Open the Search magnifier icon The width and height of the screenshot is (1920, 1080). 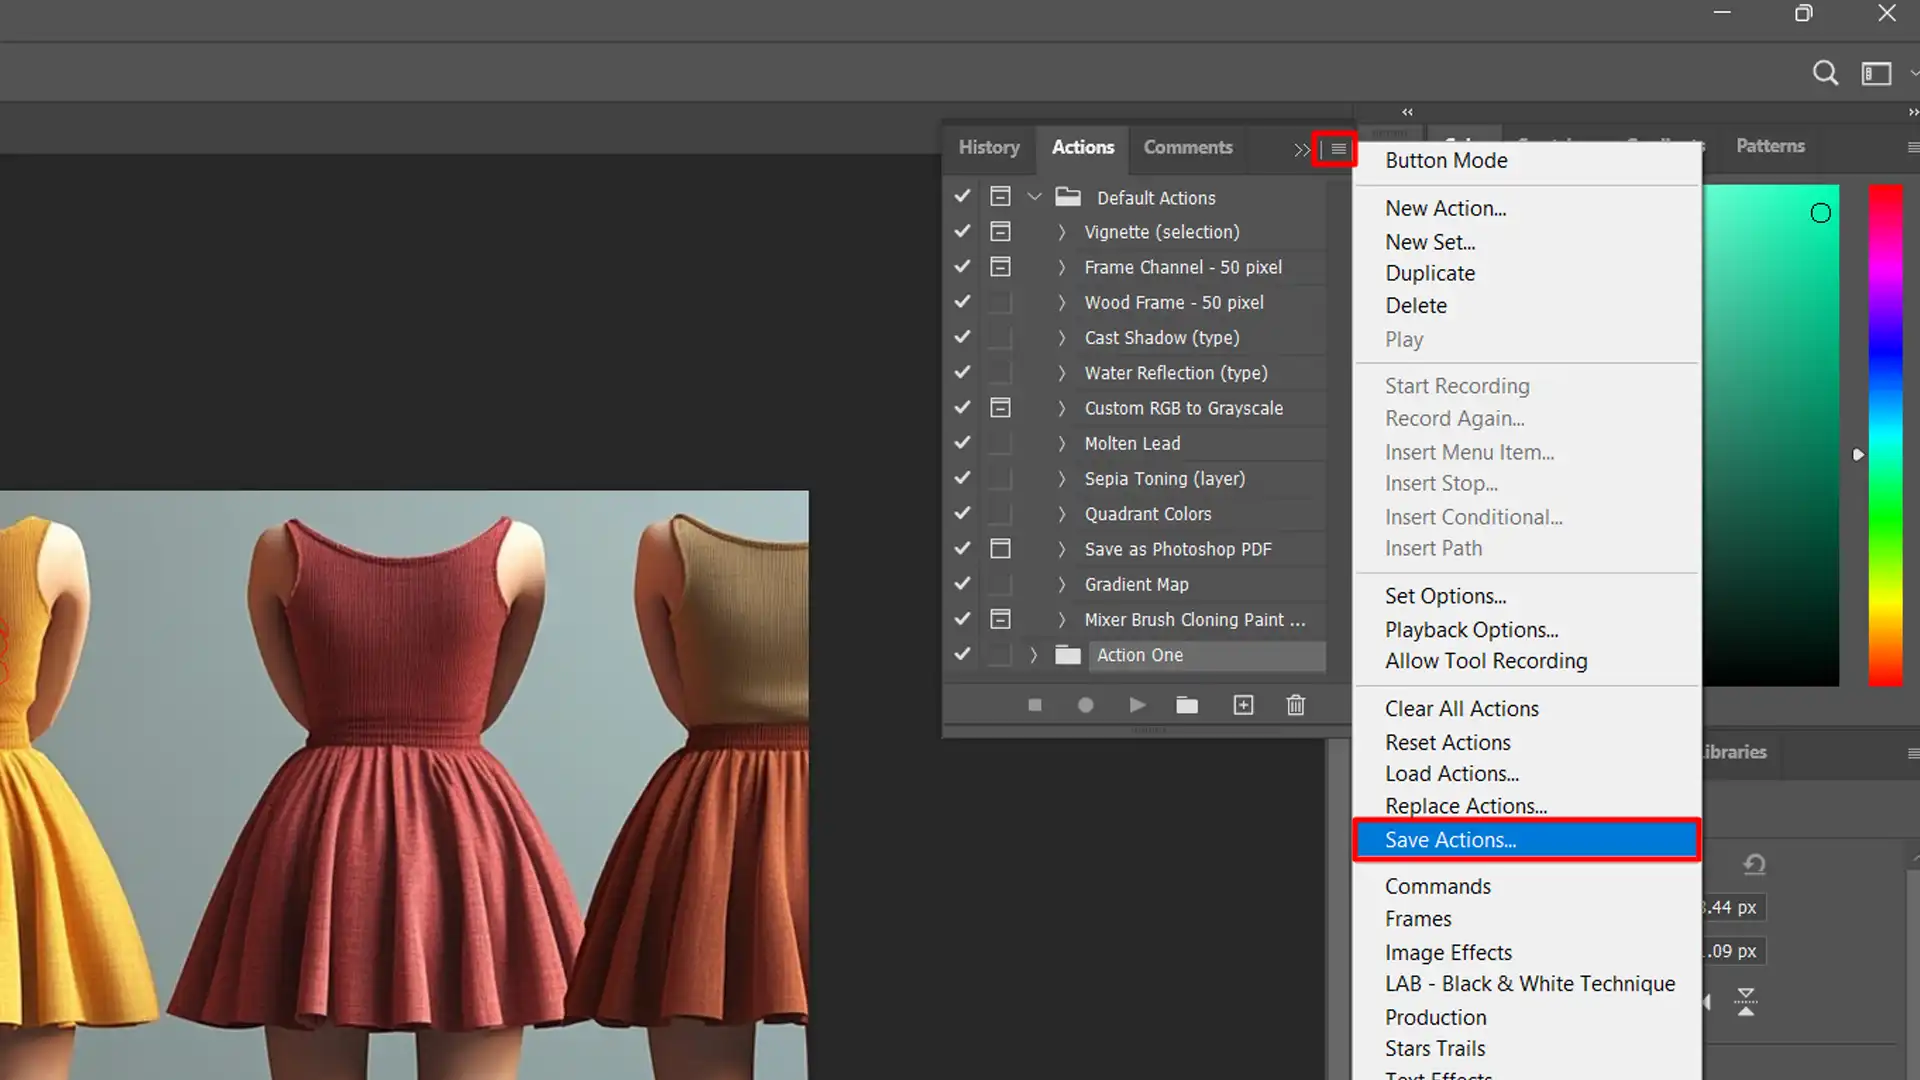coord(1825,73)
